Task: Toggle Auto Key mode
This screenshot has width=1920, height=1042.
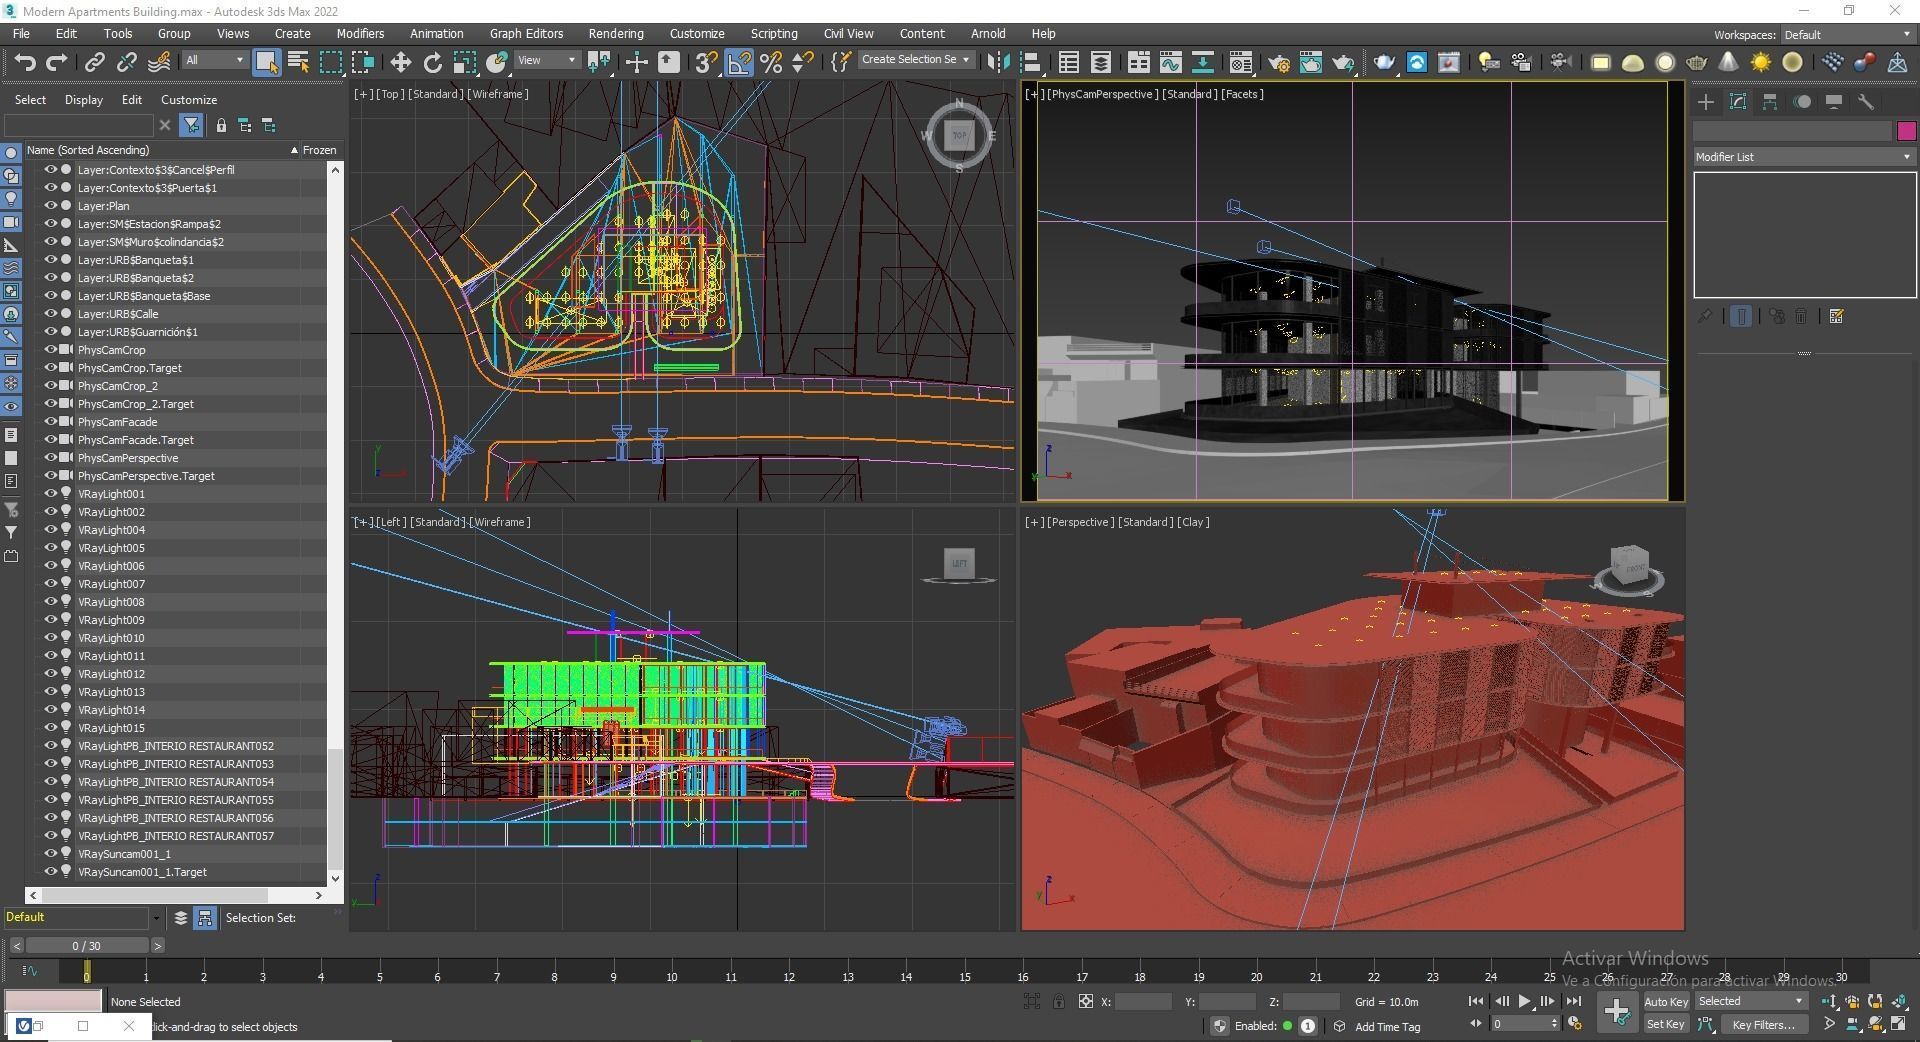Action: pos(1666,1001)
